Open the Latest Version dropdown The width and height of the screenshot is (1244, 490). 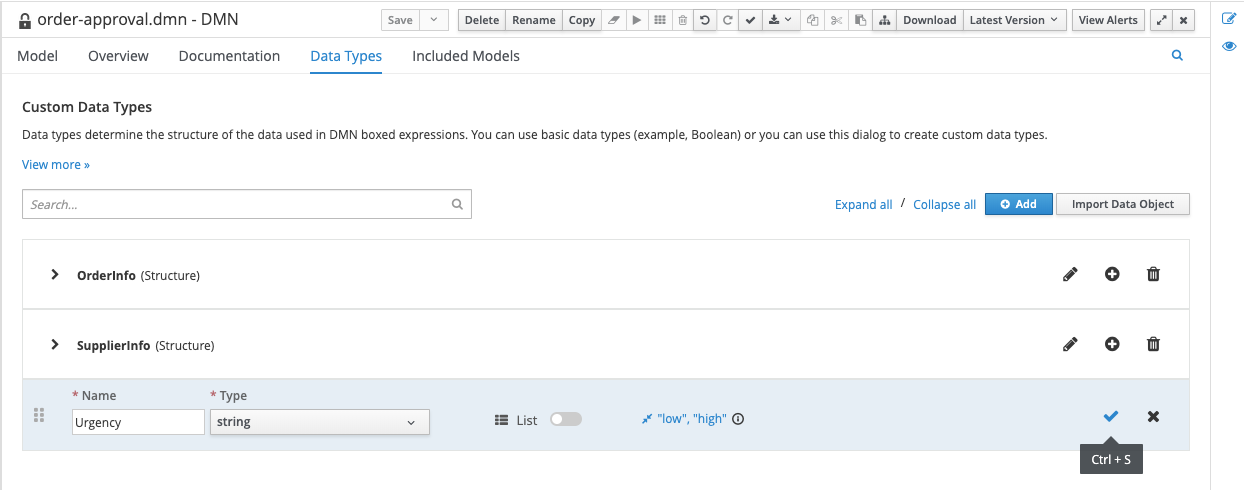click(1016, 20)
